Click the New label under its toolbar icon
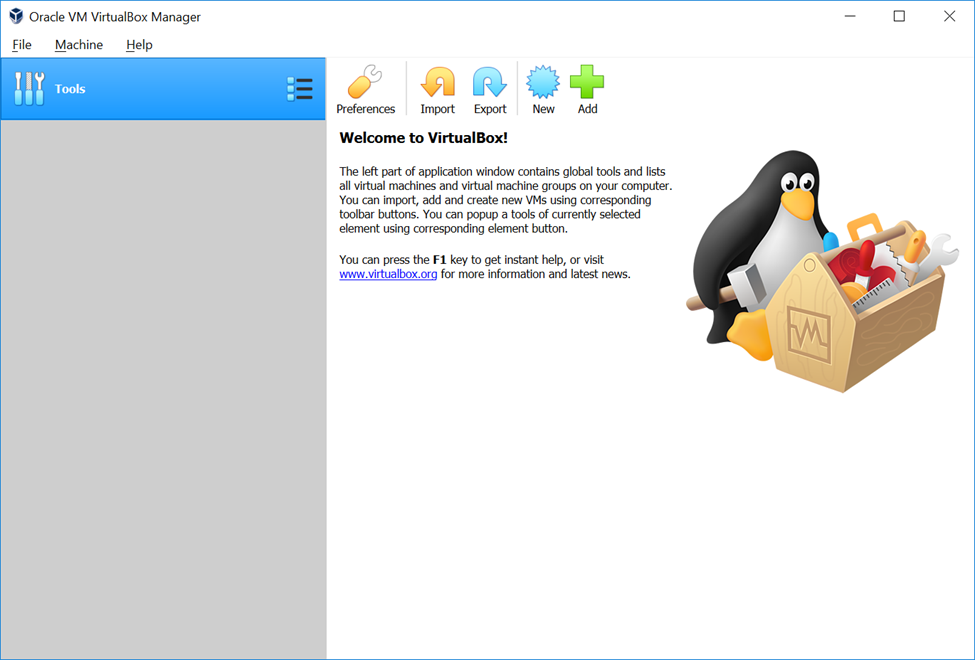 pos(542,108)
